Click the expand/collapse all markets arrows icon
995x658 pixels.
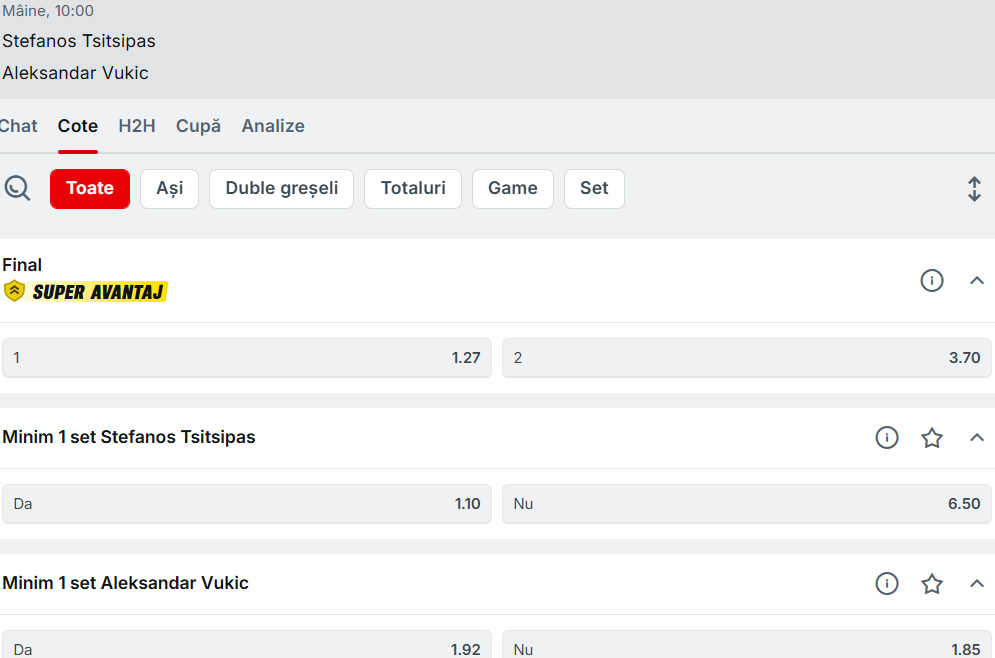974,189
